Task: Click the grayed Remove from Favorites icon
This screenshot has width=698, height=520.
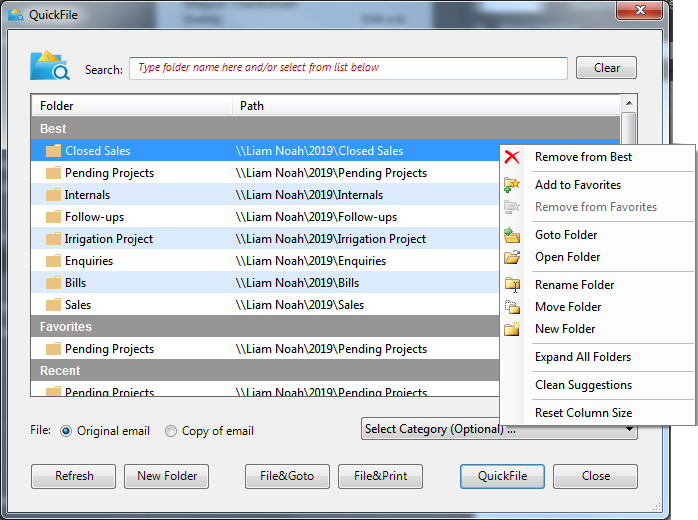Action: click(x=512, y=207)
